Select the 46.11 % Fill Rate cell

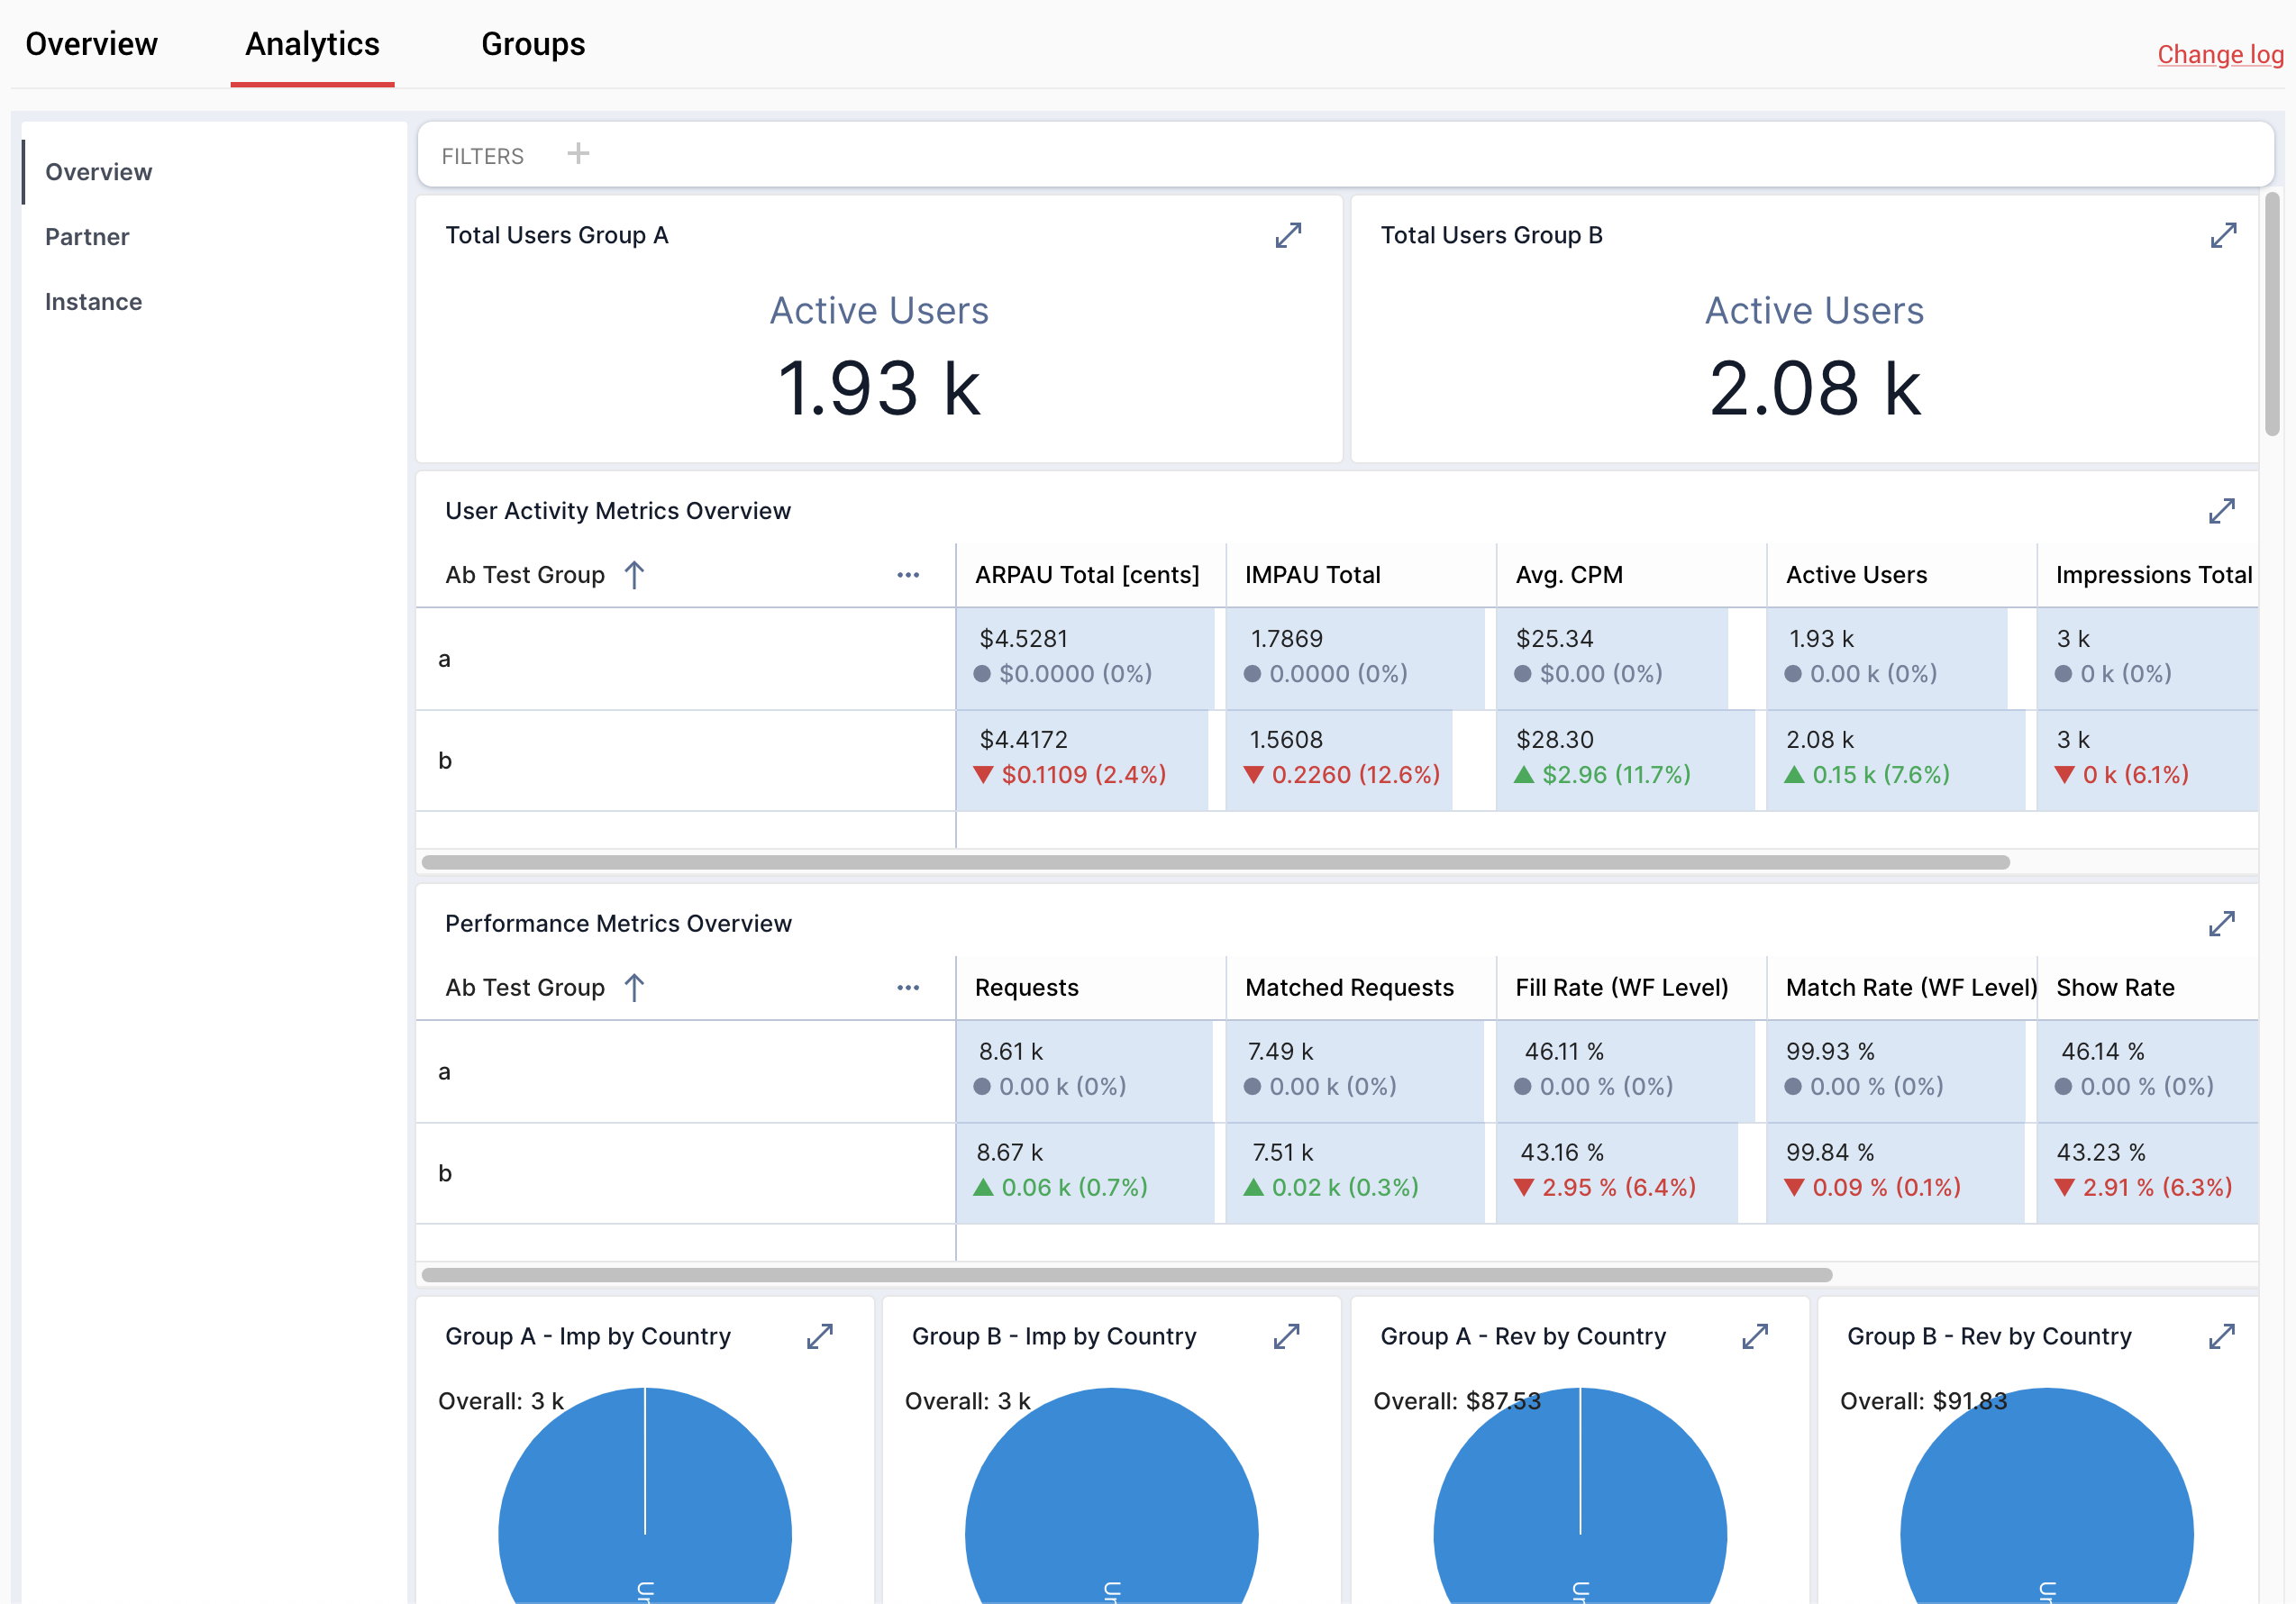click(x=1631, y=1071)
